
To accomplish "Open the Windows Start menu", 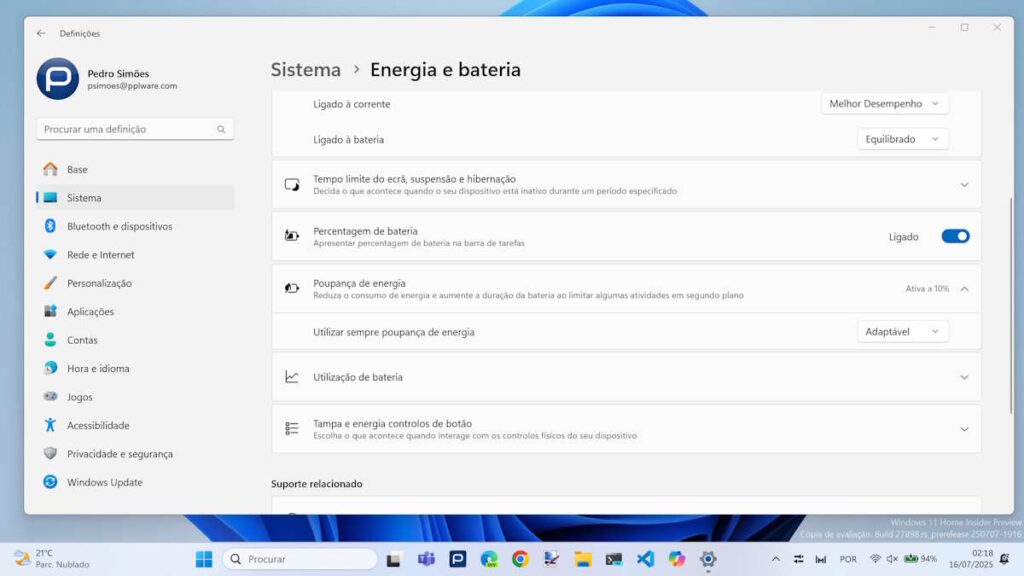I will click(204, 559).
